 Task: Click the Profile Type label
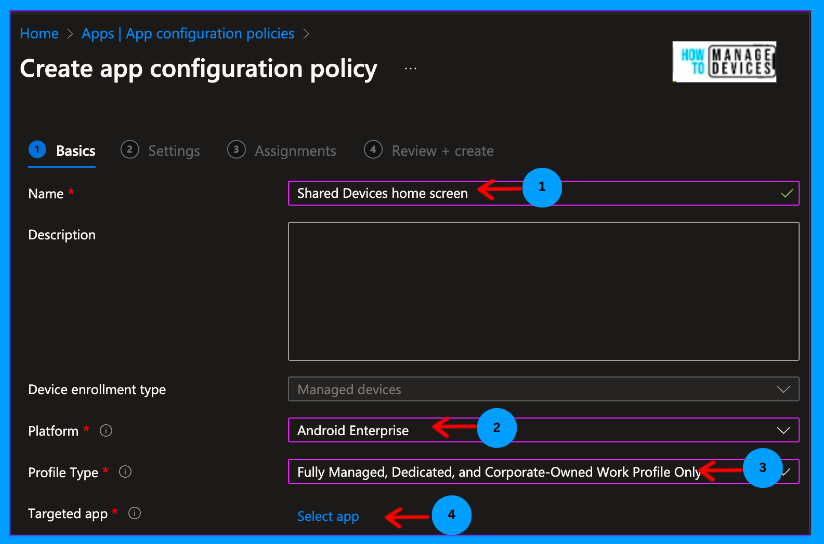pos(63,473)
